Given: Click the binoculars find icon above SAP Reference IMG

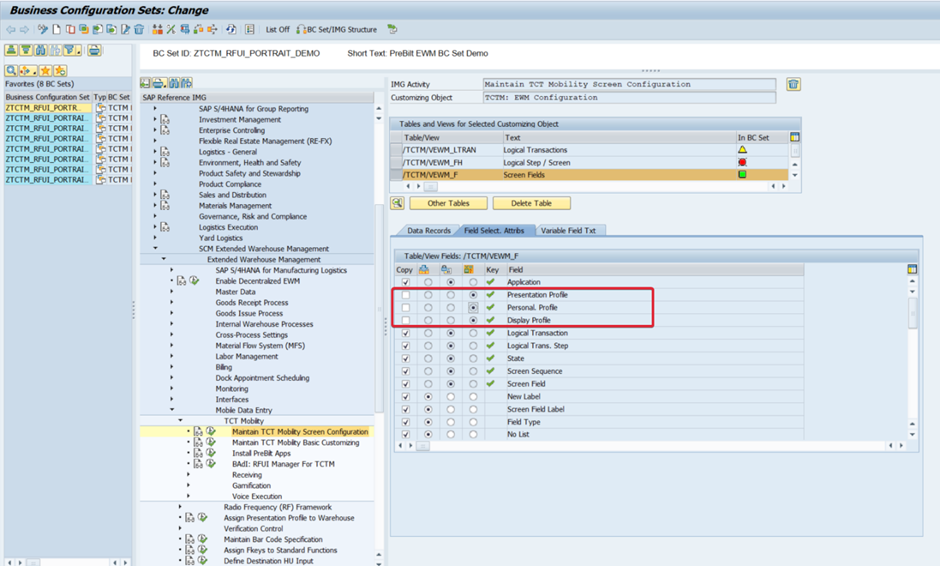Looking at the screenshot, I should (173, 83).
